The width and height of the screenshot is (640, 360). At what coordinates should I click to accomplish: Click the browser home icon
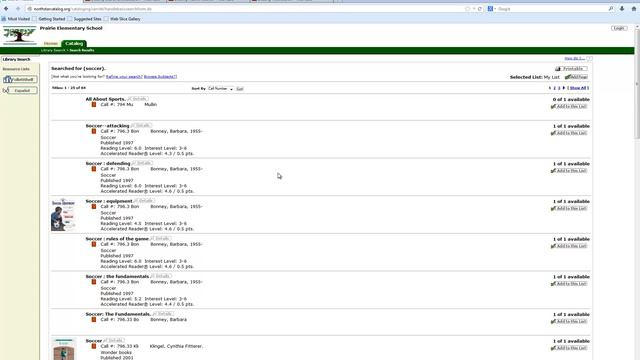pos(634,9)
